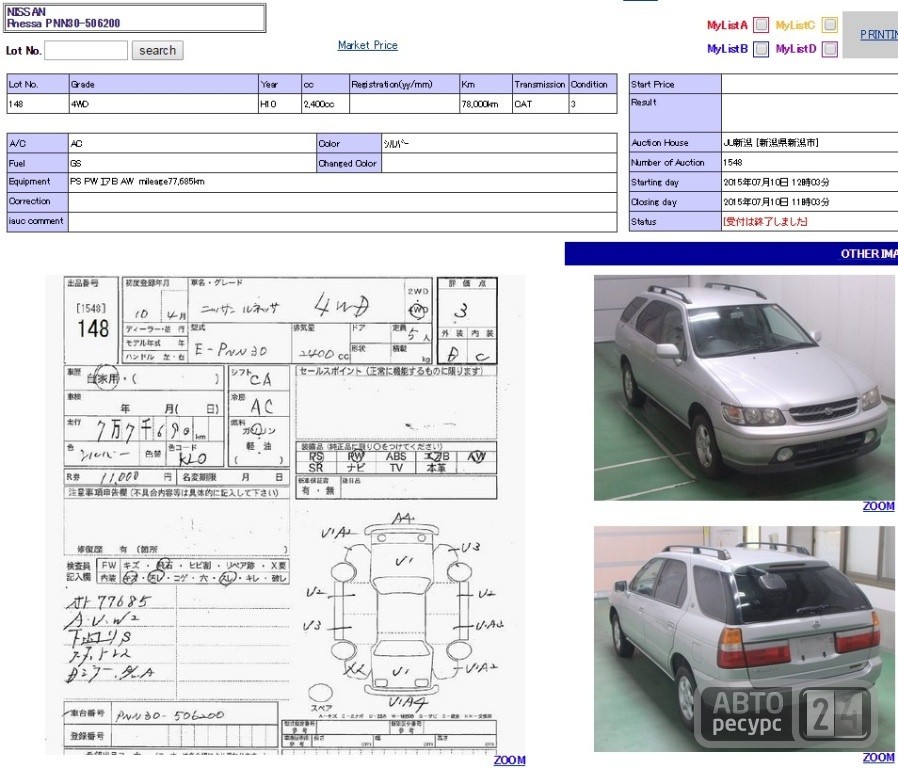This screenshot has width=898, height=768.
Task: Select the 2,400cc engine value
Action: click(x=318, y=104)
